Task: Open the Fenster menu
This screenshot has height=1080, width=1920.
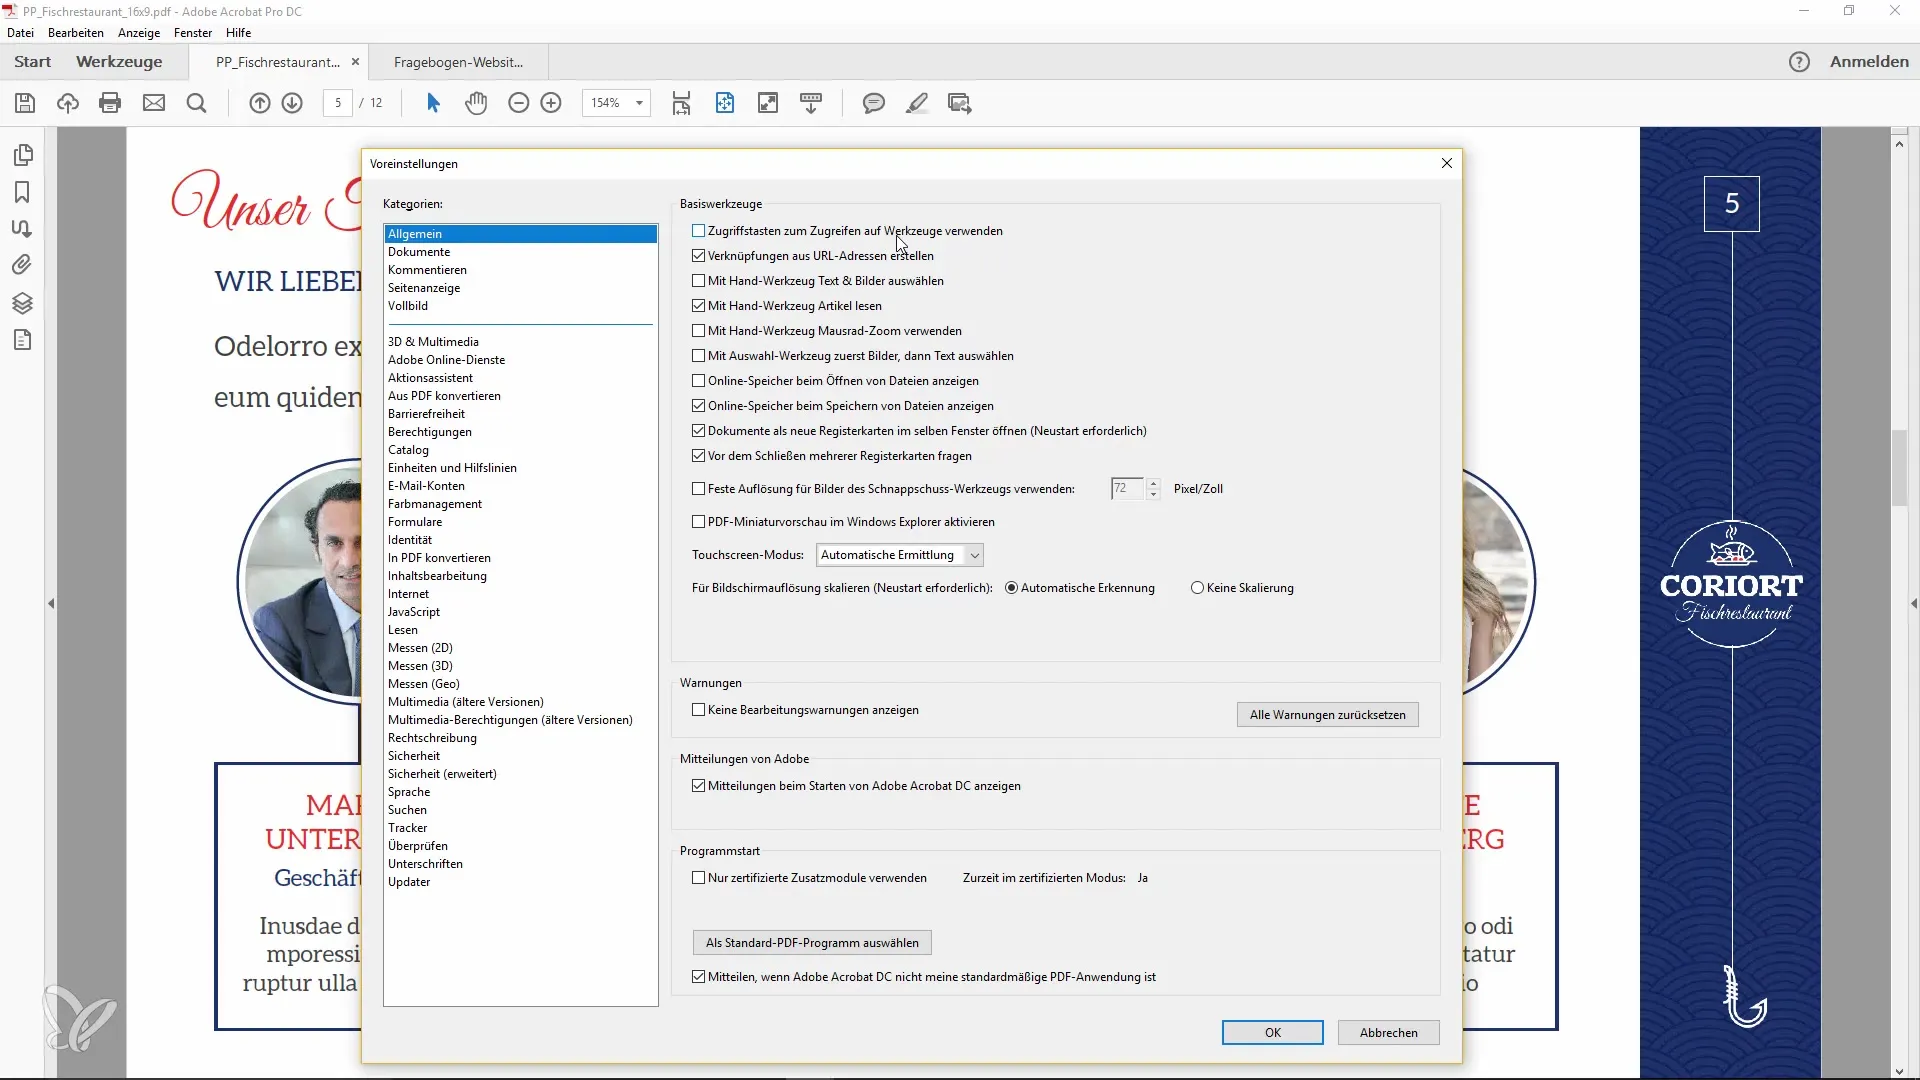Action: click(193, 33)
